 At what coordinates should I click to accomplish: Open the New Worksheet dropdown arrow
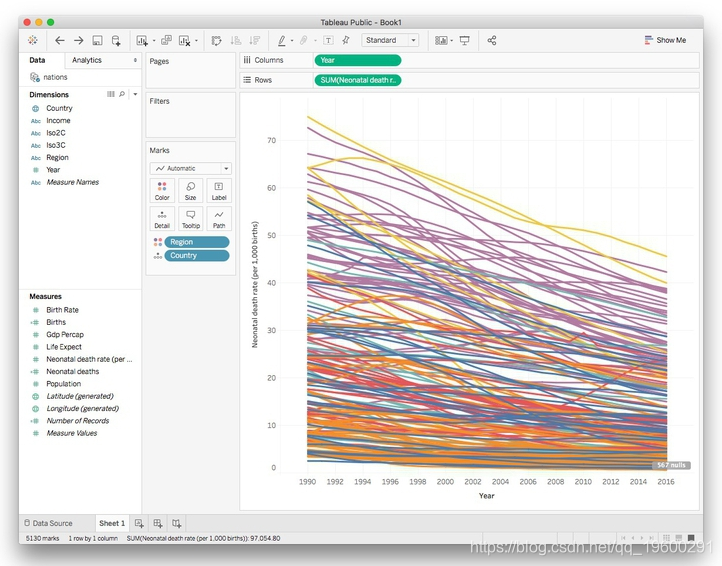(x=154, y=41)
